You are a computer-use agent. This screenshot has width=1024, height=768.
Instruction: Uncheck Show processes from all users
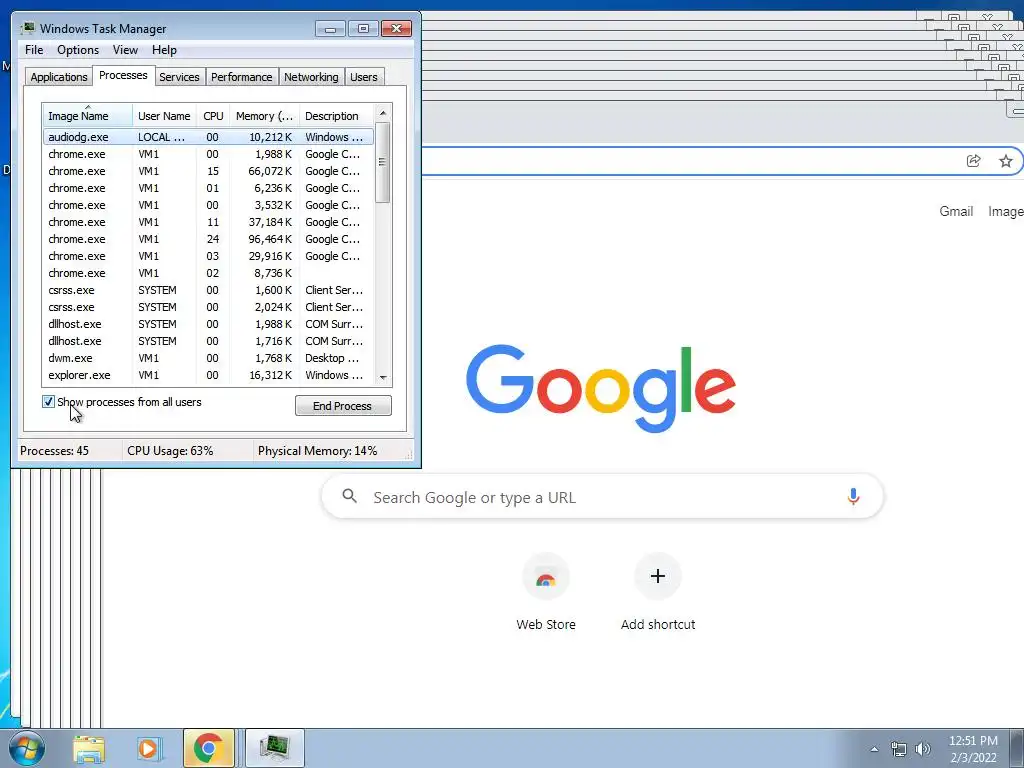48,402
